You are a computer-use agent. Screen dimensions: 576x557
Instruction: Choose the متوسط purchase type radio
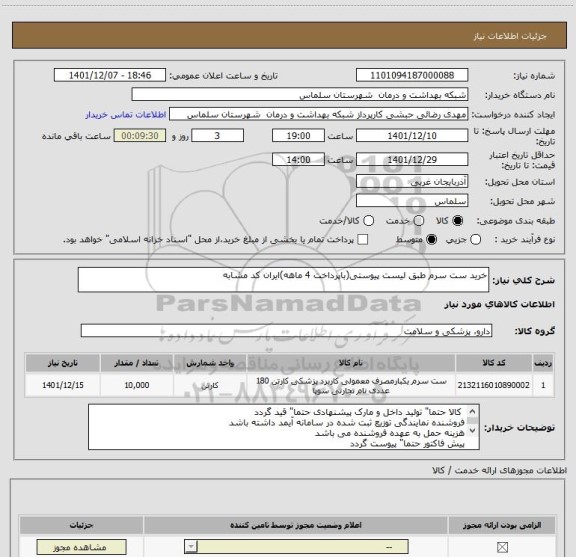click(x=432, y=240)
